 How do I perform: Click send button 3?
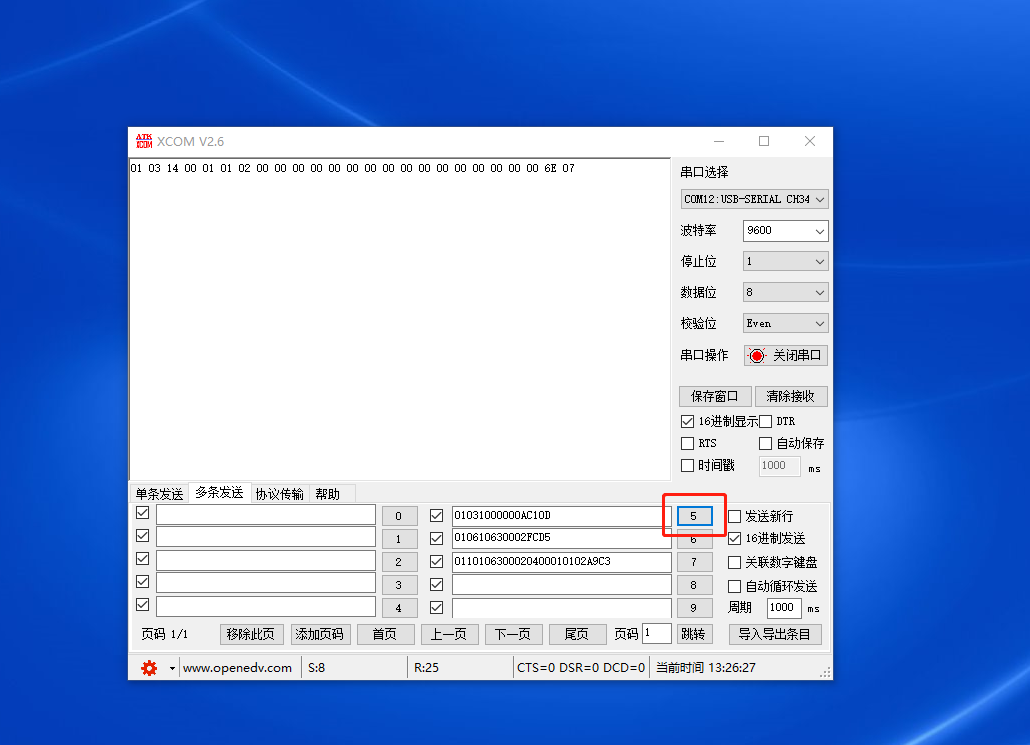(x=399, y=585)
